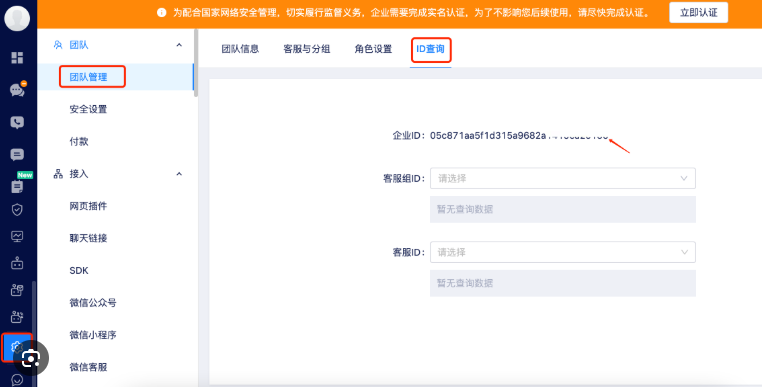The height and width of the screenshot is (387, 762).
Task: Open 聊天链接 menu item
Action: point(88,238)
